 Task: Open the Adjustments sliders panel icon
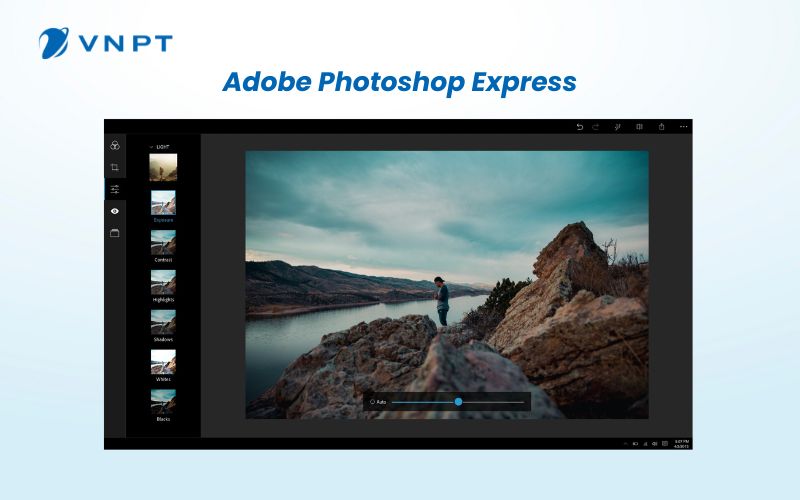[x=115, y=189]
